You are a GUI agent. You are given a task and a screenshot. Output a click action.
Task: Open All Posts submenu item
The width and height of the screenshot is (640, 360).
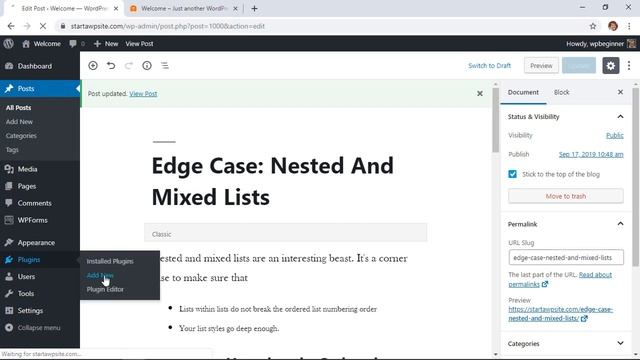click(18, 108)
